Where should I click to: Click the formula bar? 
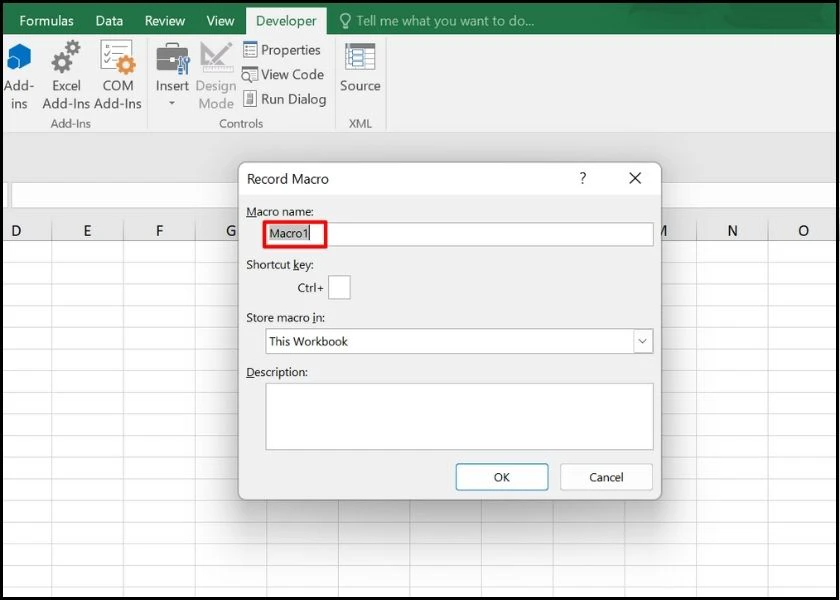point(124,195)
